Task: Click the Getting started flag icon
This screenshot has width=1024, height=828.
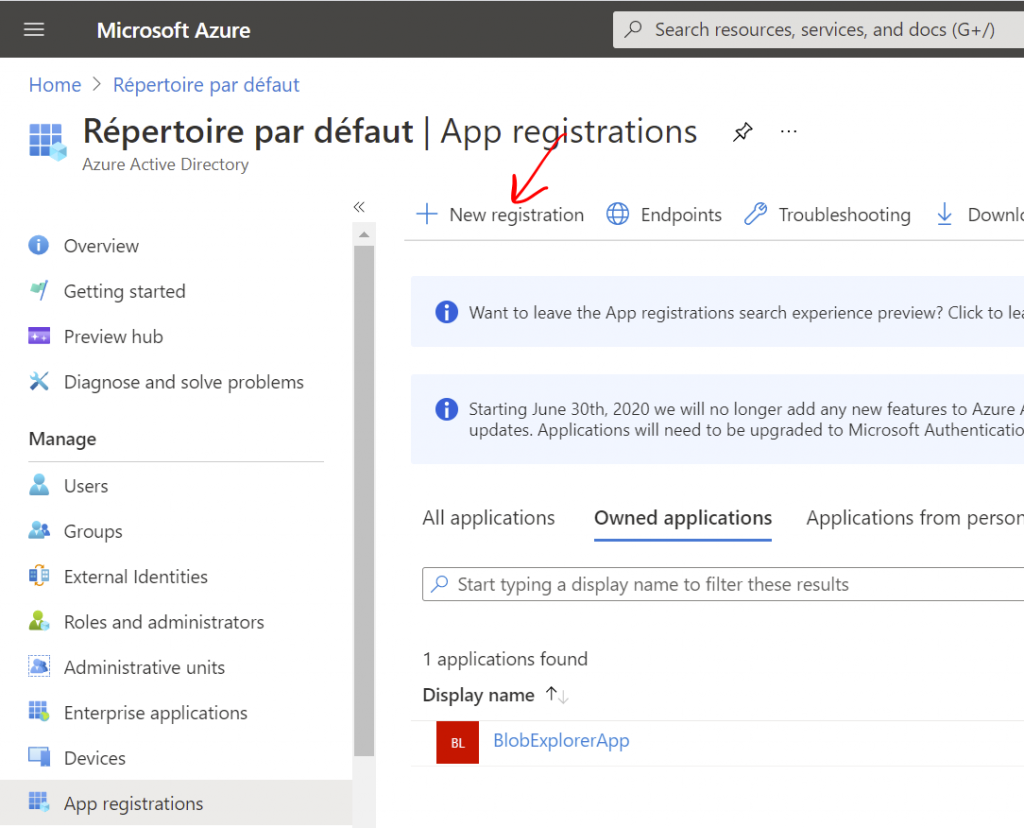Action: point(39,290)
